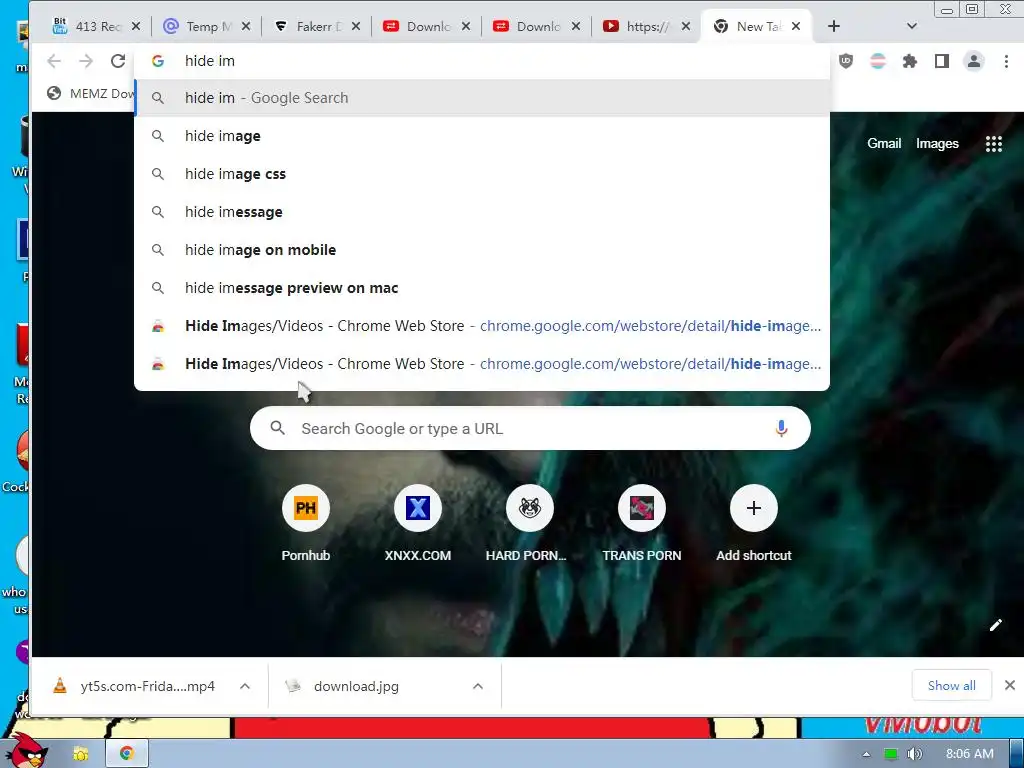Open the volume speaker tray icon
Image resolution: width=1024 pixels, height=768 pixels.
[914, 754]
